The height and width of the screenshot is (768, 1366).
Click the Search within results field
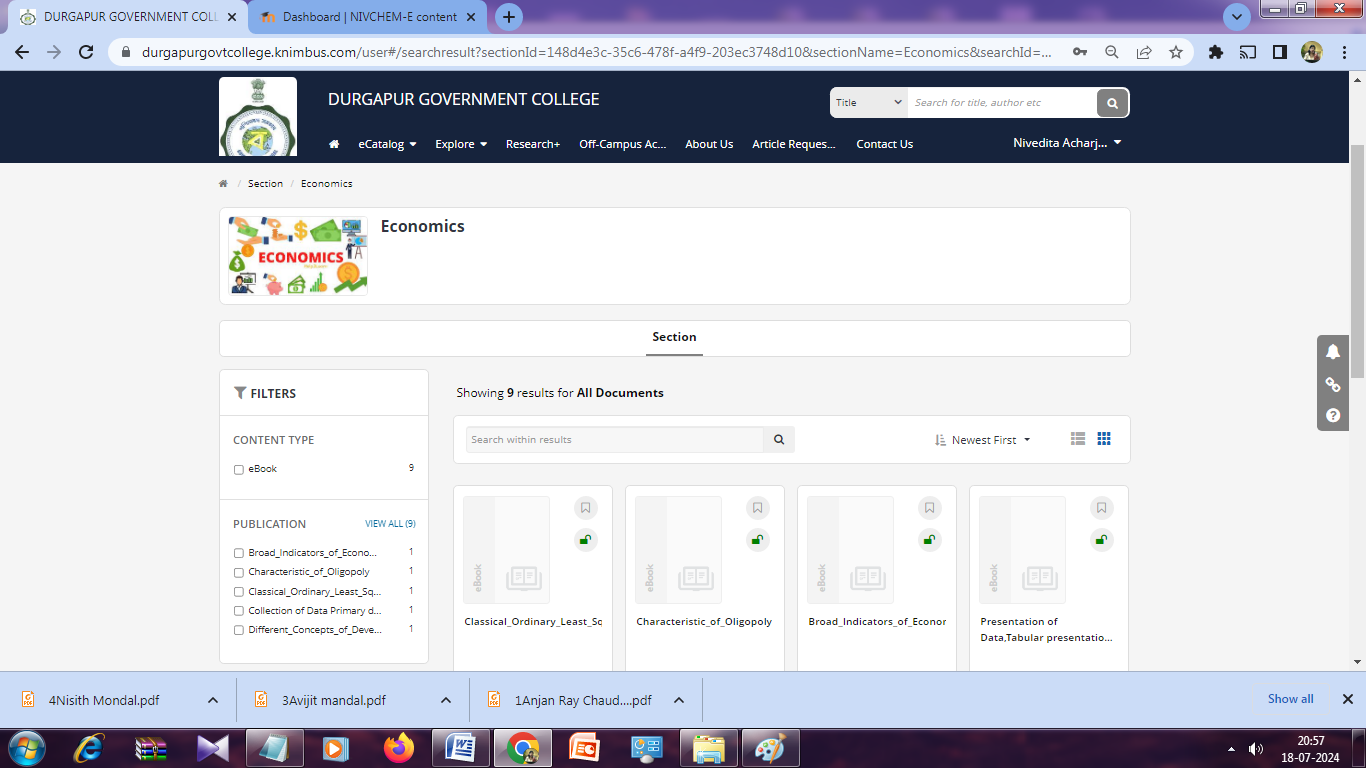(x=614, y=440)
